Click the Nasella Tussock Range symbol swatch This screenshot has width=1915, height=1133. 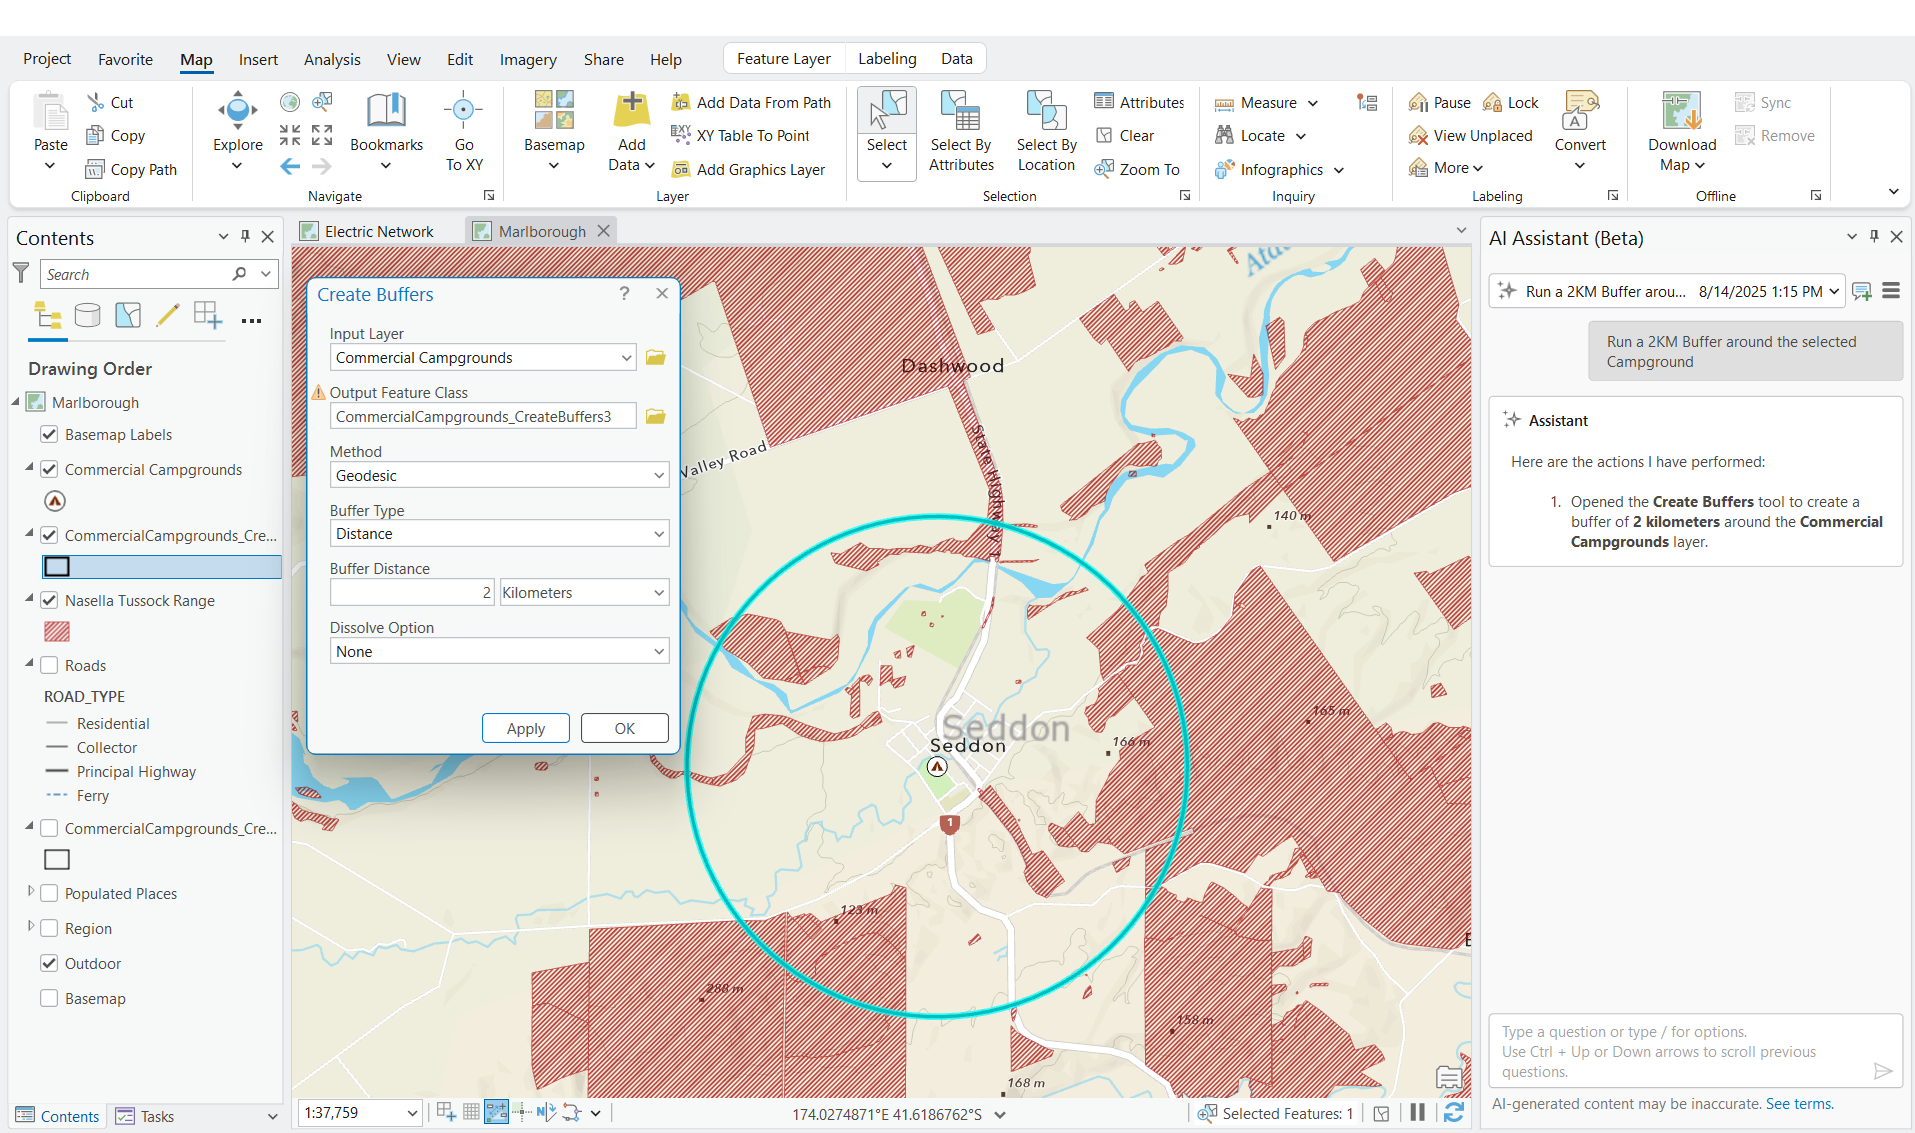(x=57, y=631)
